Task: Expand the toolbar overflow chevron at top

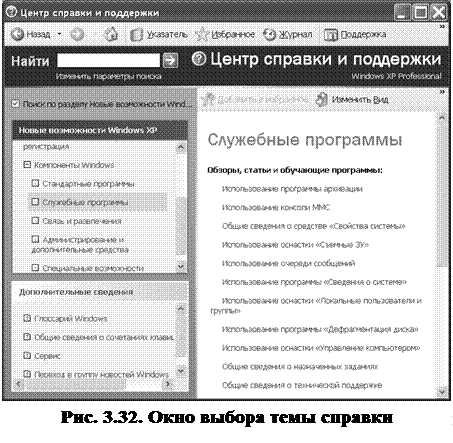Action: coord(442,27)
